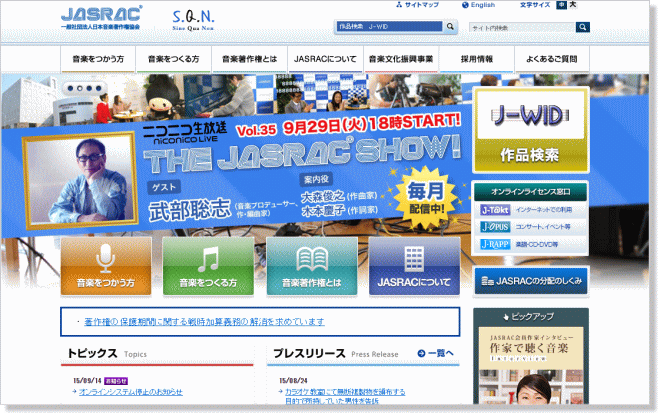Click microphone 音楽をつかう方 tile
Image resolution: width=658 pixels, height=413 pixels.
(x=106, y=267)
